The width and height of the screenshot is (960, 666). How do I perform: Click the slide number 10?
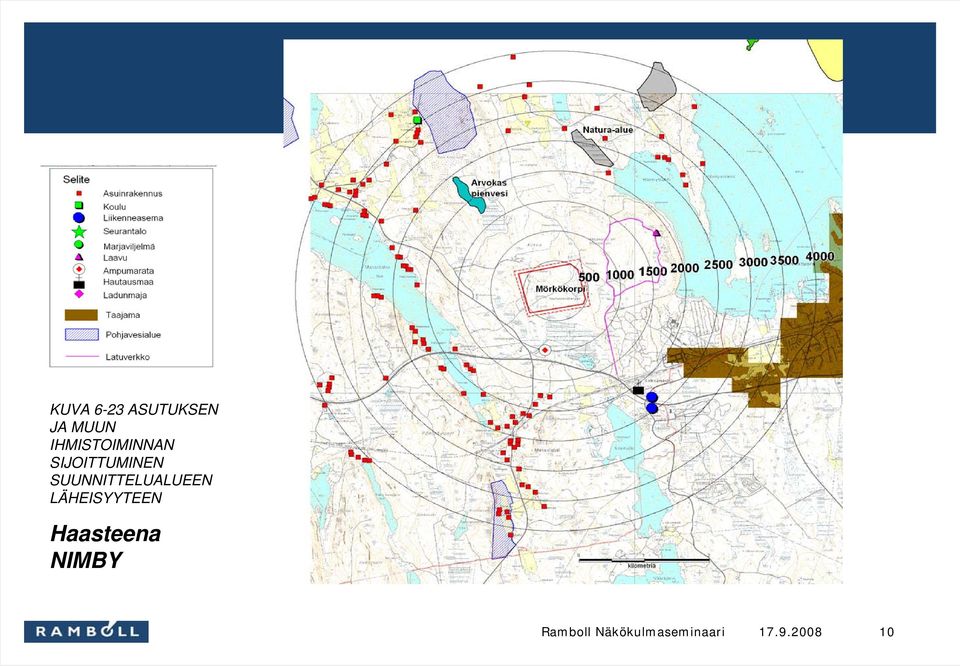[887, 632]
